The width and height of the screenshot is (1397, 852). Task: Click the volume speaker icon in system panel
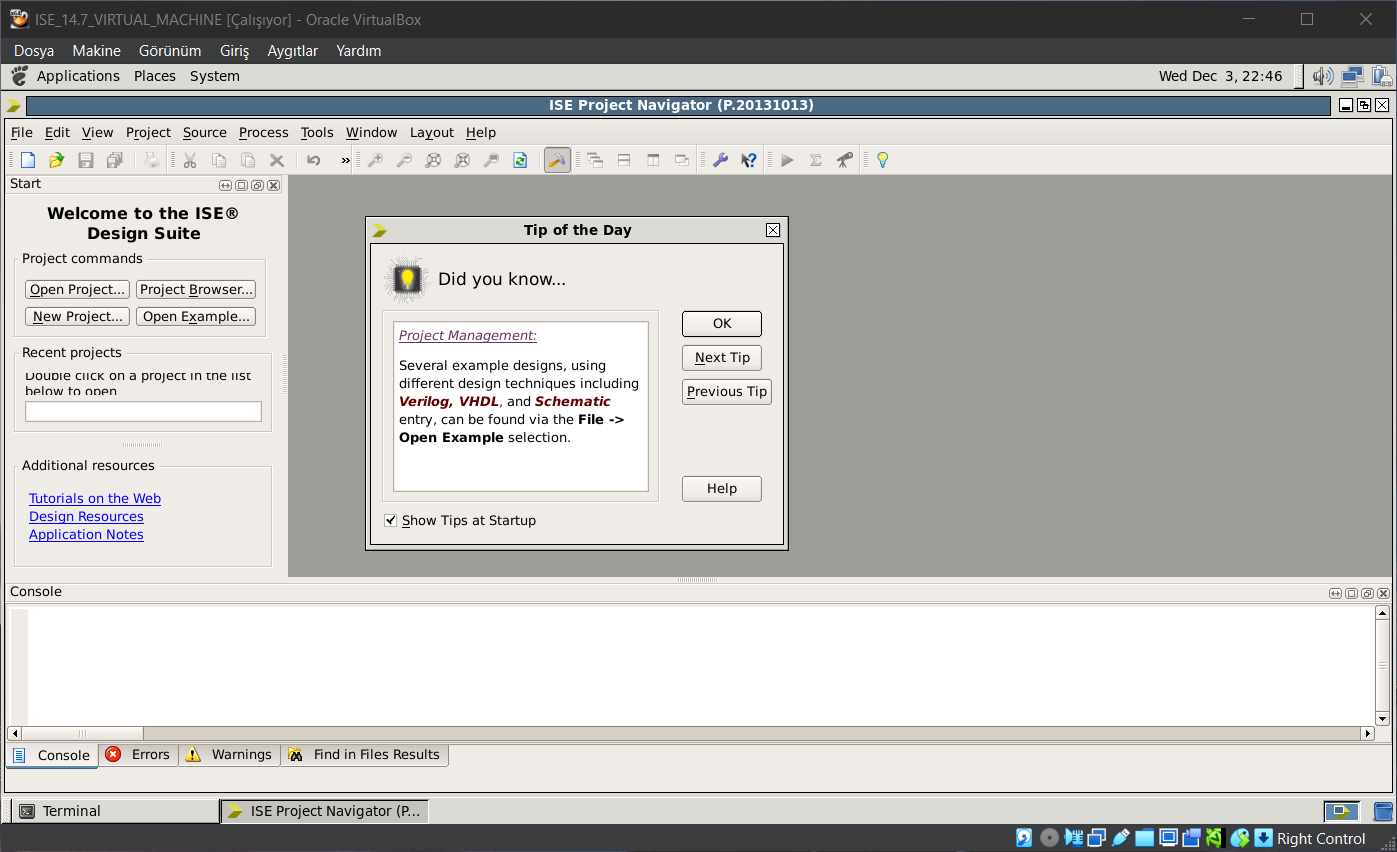click(1322, 76)
